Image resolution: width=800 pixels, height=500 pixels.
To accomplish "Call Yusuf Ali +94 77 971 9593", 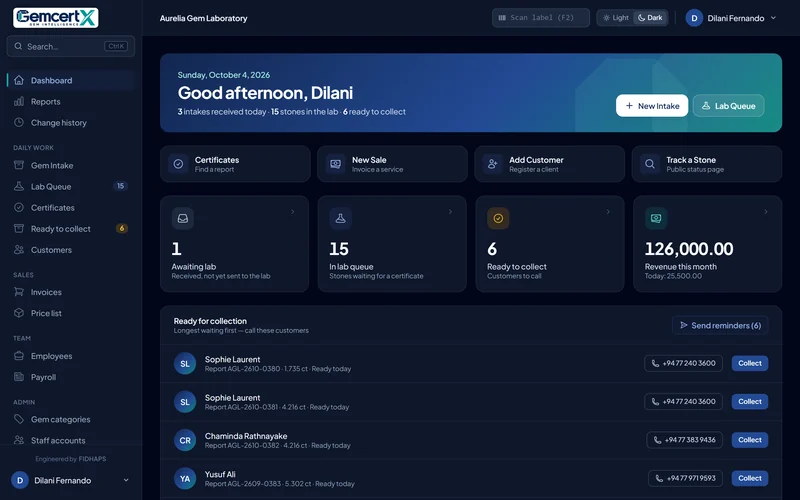I will point(685,478).
